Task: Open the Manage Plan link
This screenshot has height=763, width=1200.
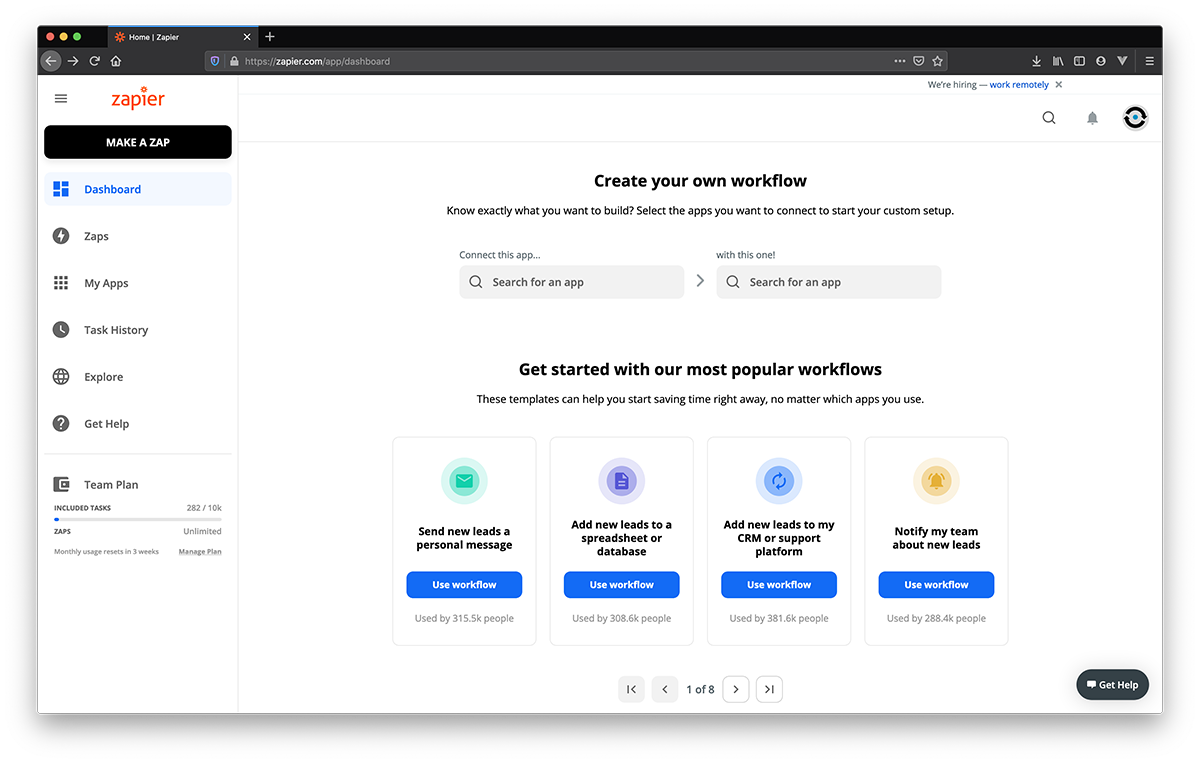Action: (200, 552)
